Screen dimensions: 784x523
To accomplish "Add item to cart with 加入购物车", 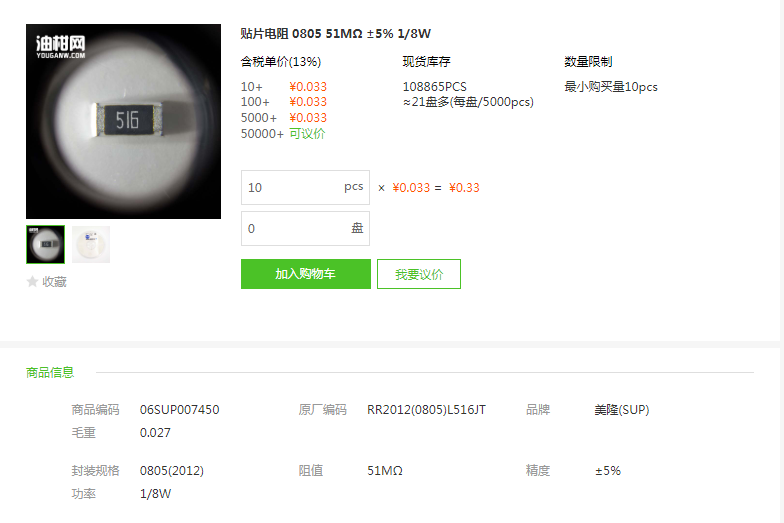I will [306, 274].
